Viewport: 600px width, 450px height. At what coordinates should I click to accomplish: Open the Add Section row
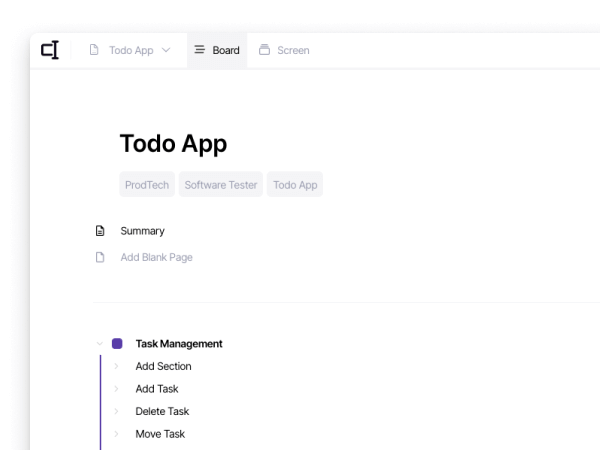tap(163, 366)
